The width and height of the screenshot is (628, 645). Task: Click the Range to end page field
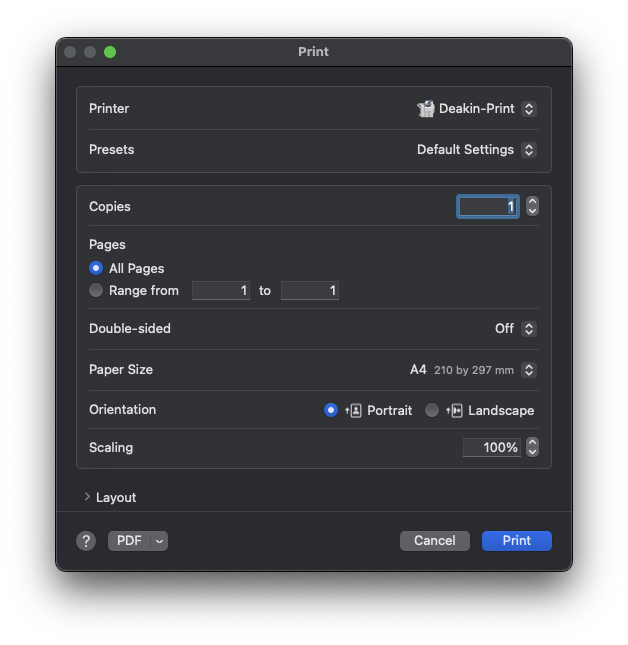(310, 291)
